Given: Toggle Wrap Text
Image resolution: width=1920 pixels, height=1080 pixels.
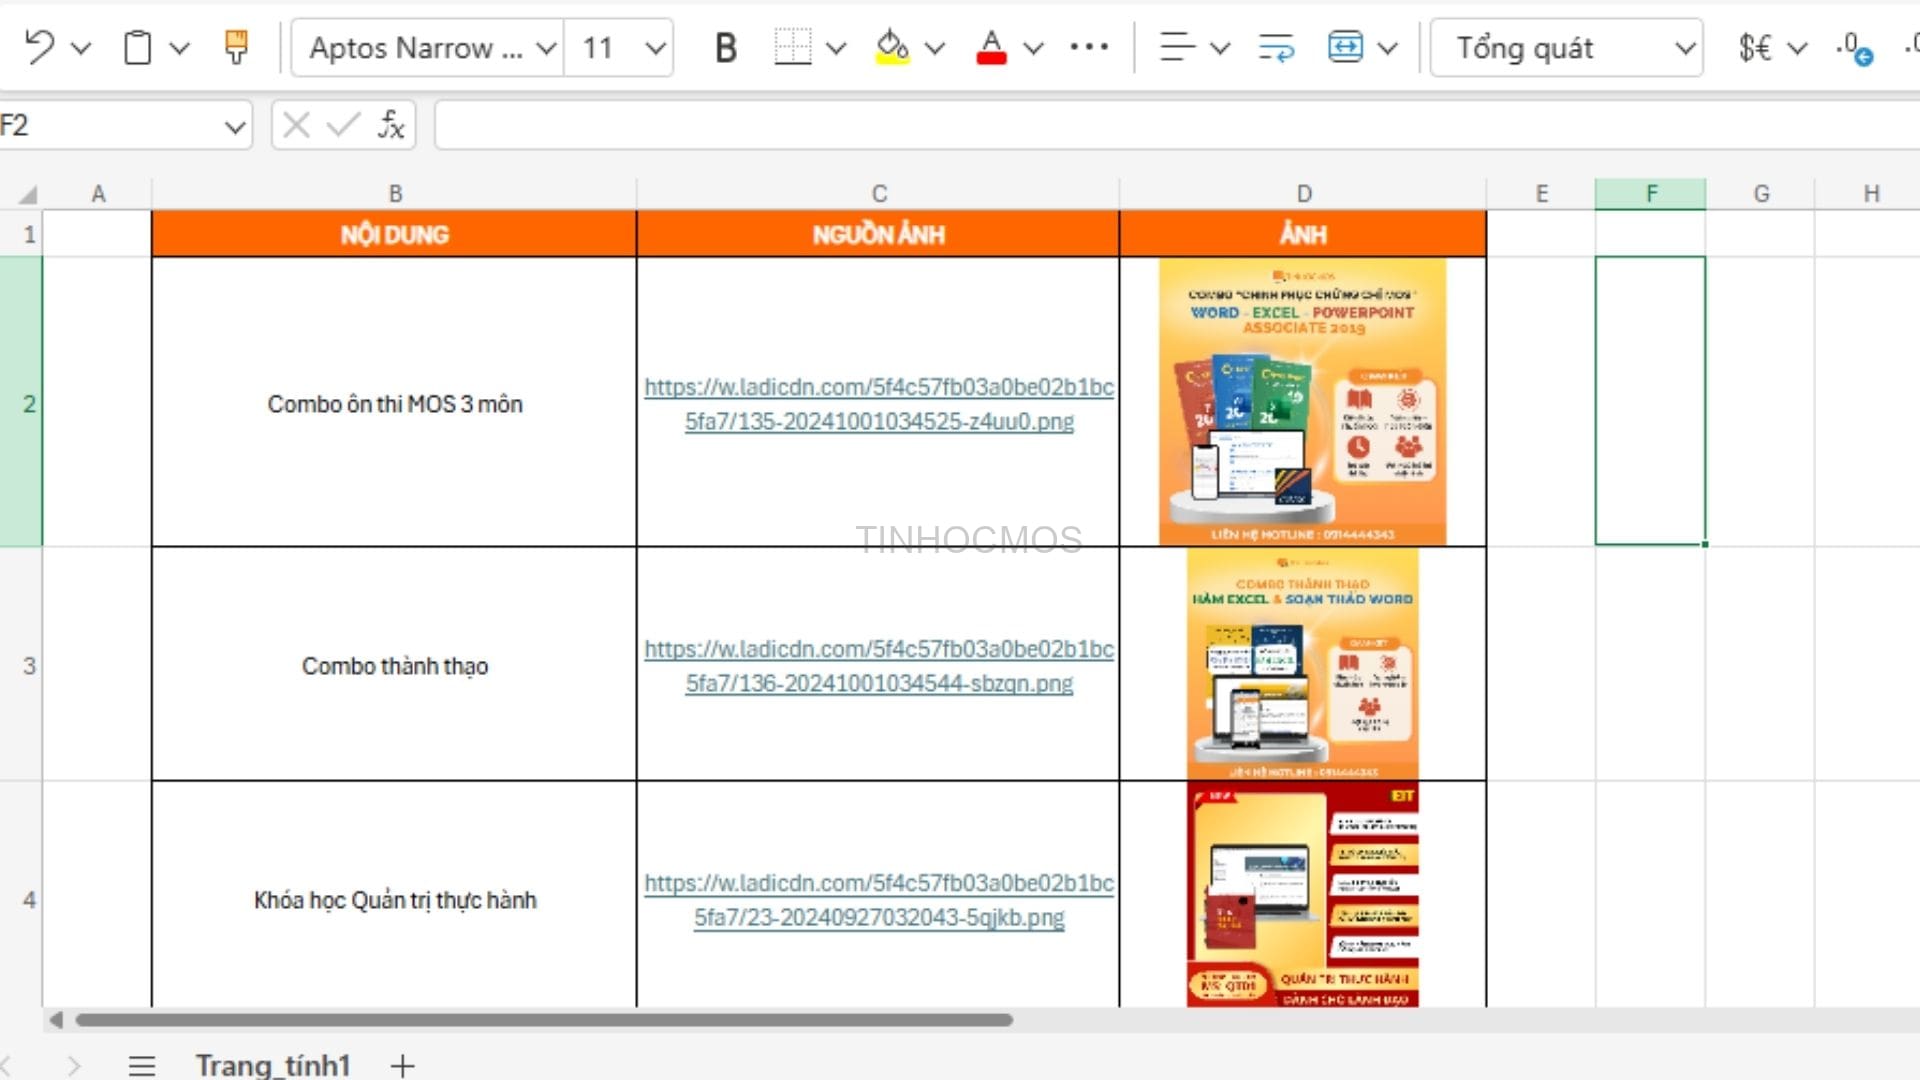Looking at the screenshot, I should click(x=1276, y=47).
